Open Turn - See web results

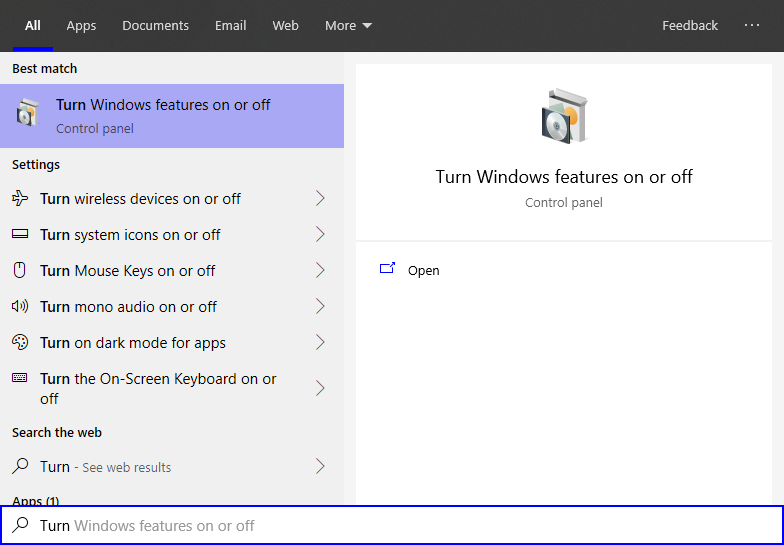172,466
